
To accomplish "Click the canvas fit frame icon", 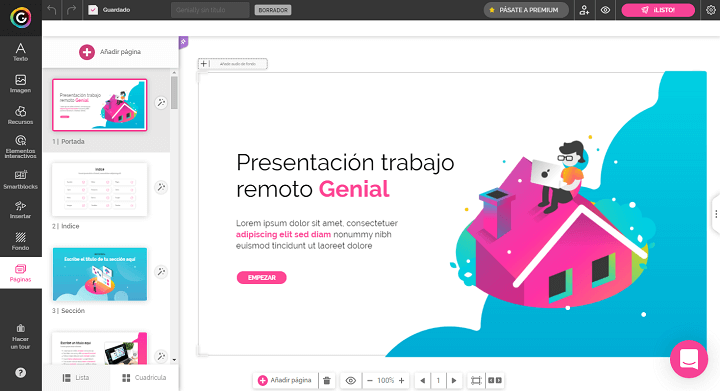I will [476, 380].
